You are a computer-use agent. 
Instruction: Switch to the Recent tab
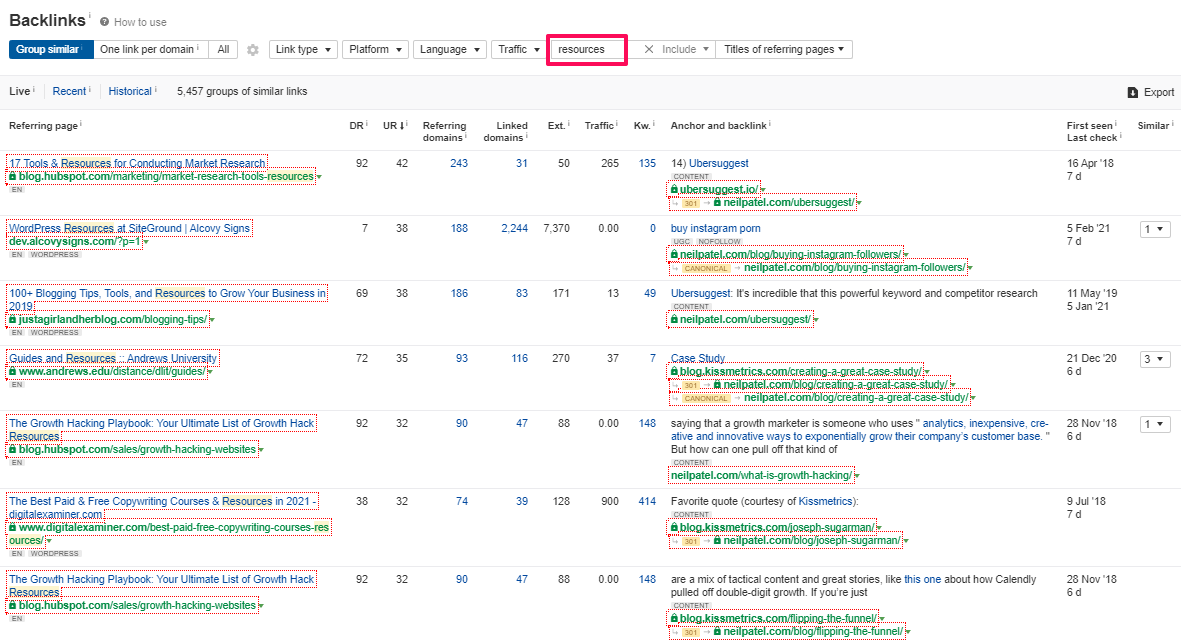69,91
